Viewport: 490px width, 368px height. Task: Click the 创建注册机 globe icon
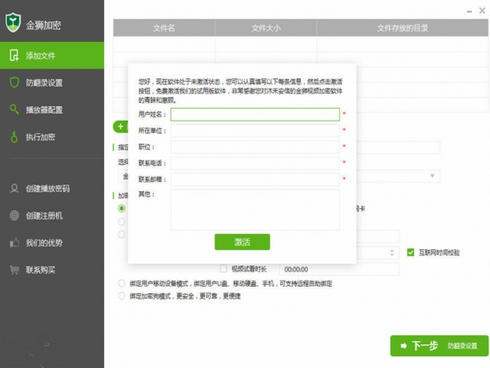point(14,215)
